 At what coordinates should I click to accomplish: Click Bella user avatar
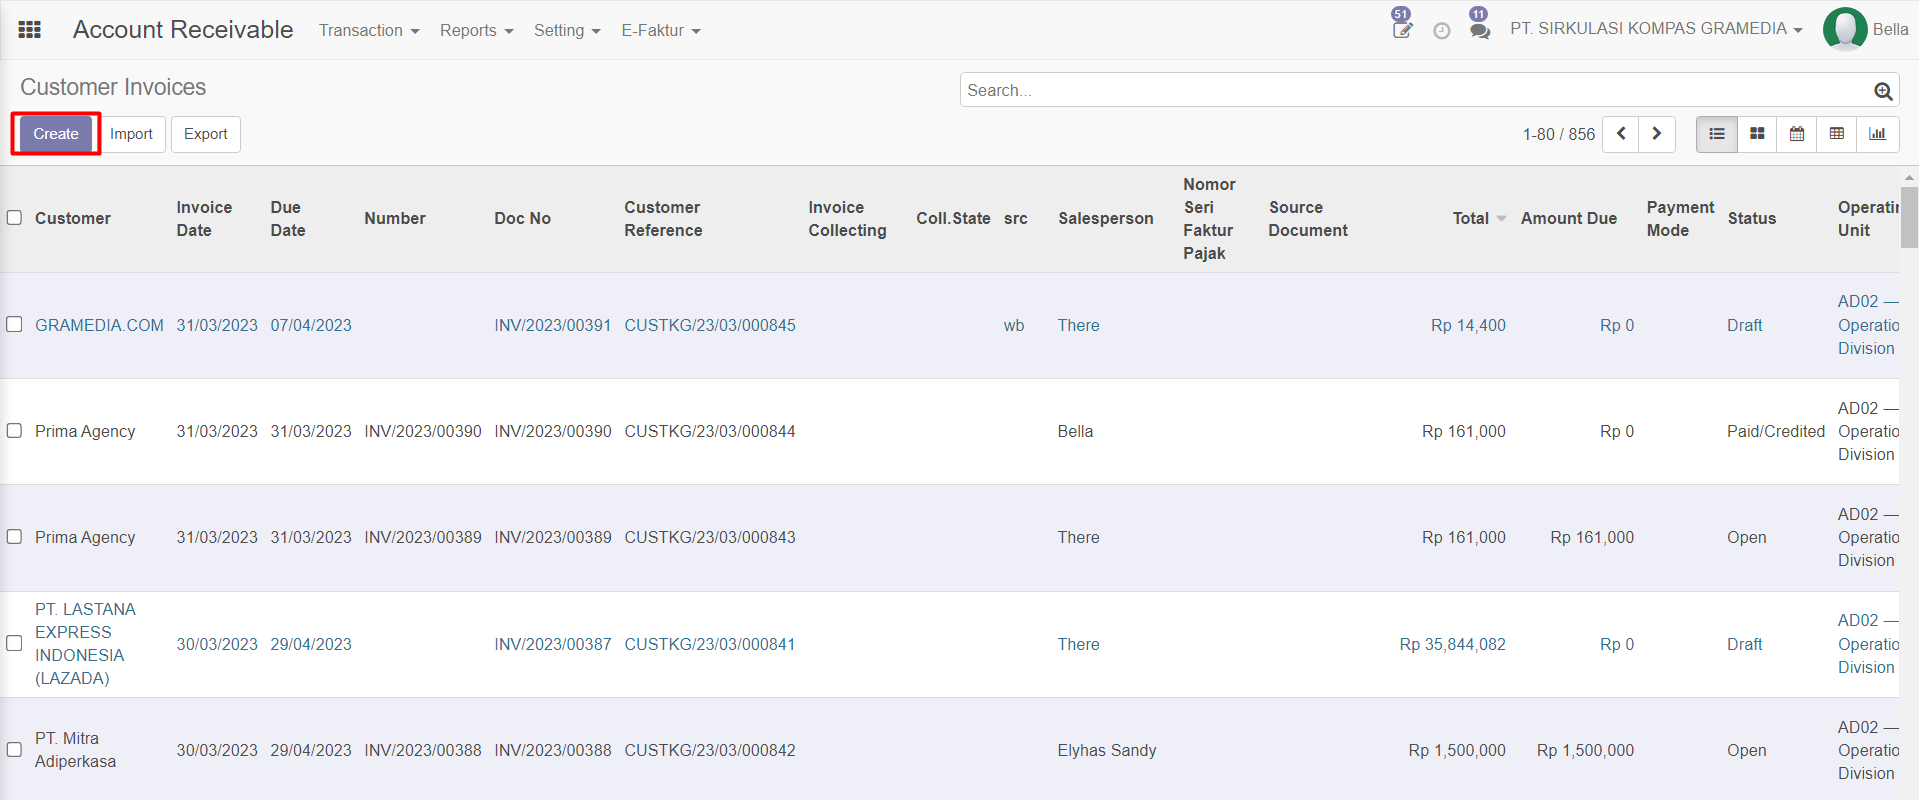click(x=1845, y=29)
